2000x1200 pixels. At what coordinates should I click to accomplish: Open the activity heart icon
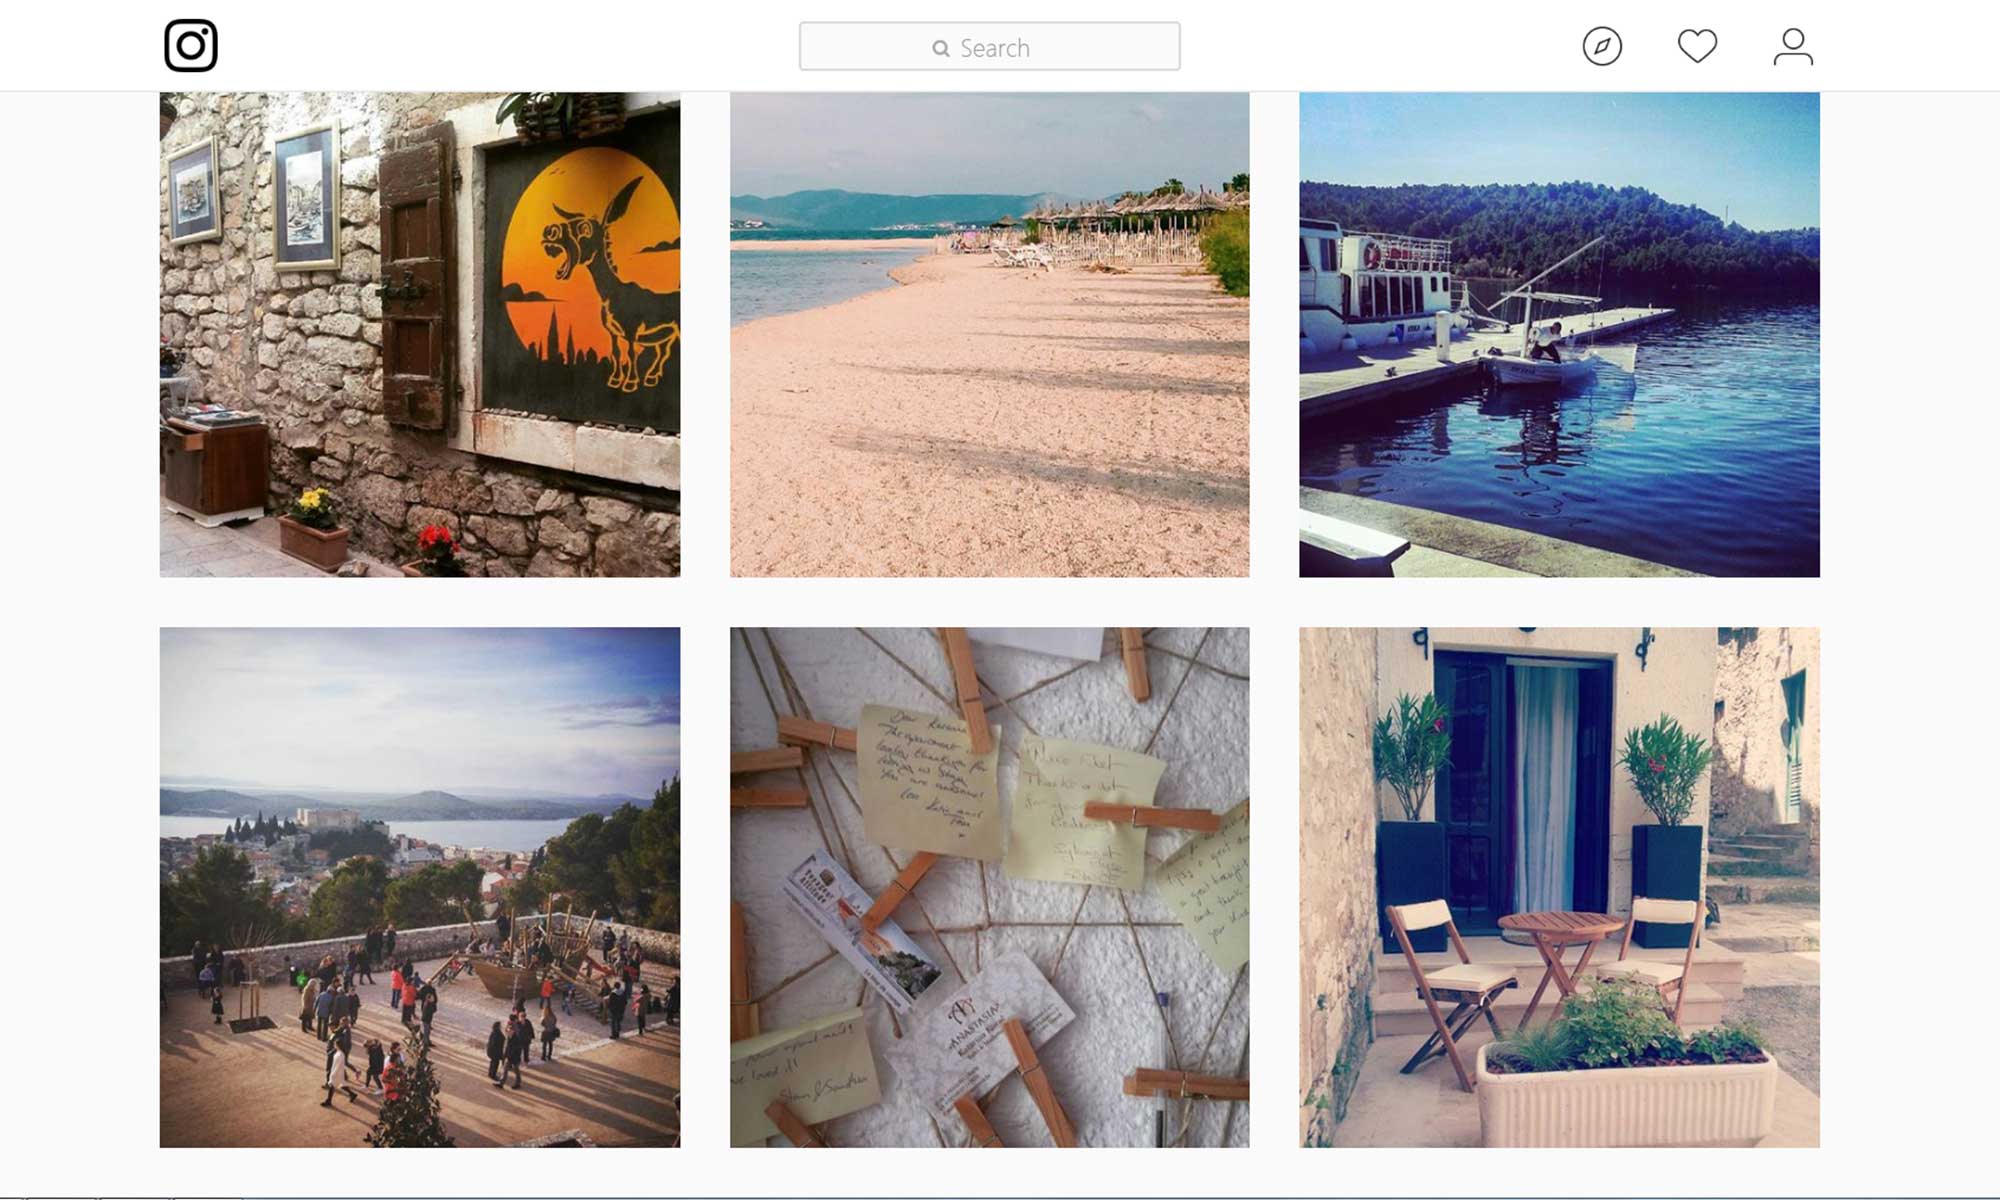tap(1697, 46)
